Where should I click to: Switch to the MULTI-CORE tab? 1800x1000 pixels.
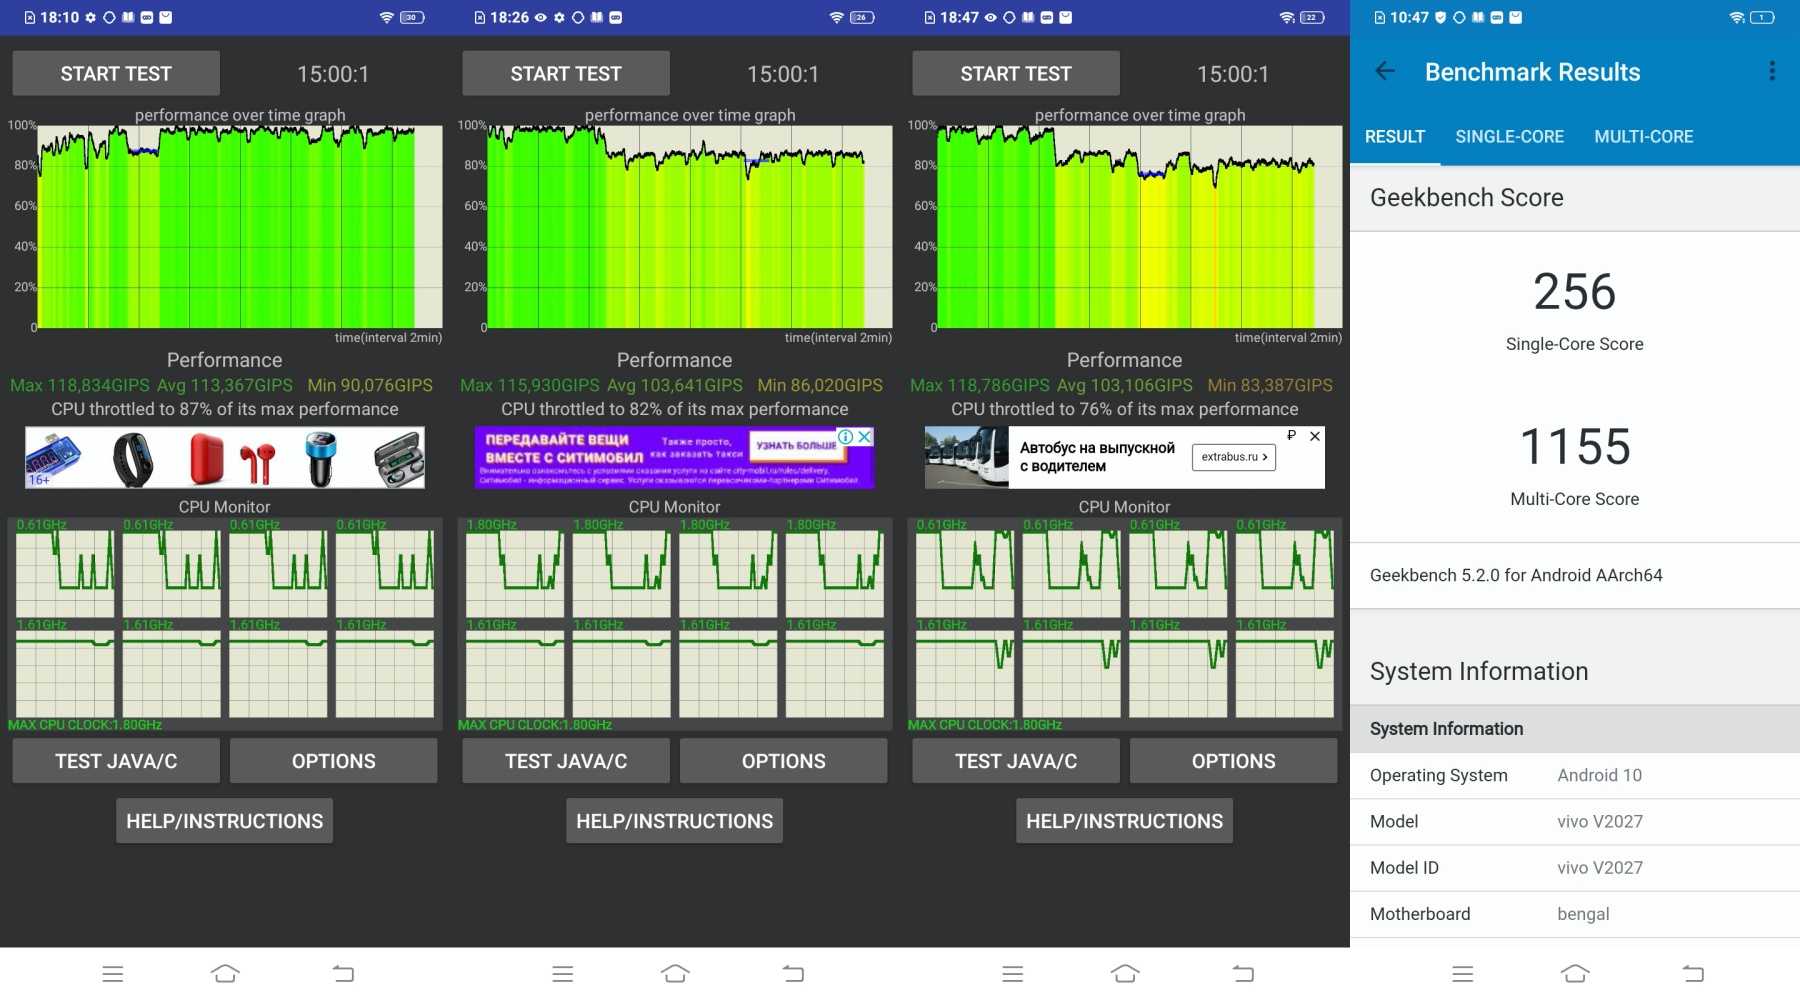pos(1643,137)
